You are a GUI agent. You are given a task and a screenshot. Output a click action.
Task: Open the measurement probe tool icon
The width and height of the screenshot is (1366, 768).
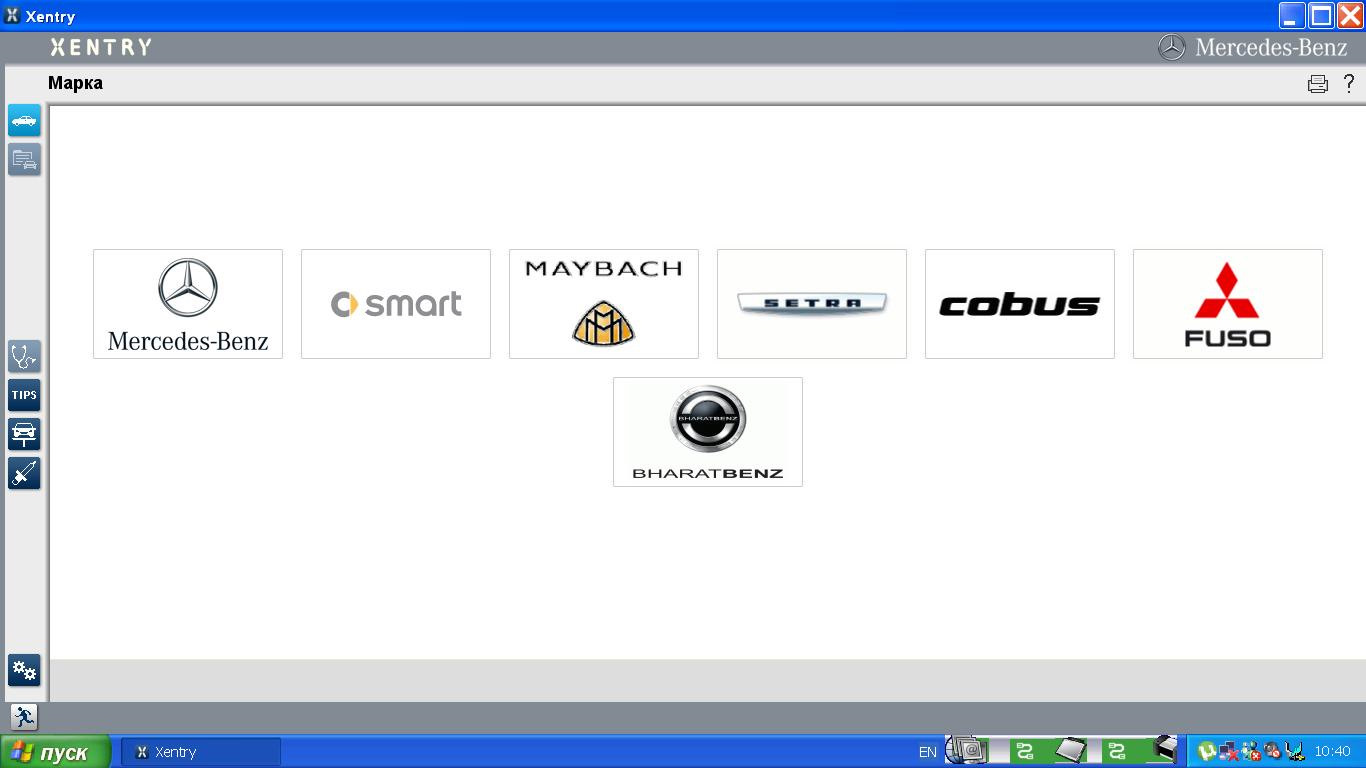point(24,473)
